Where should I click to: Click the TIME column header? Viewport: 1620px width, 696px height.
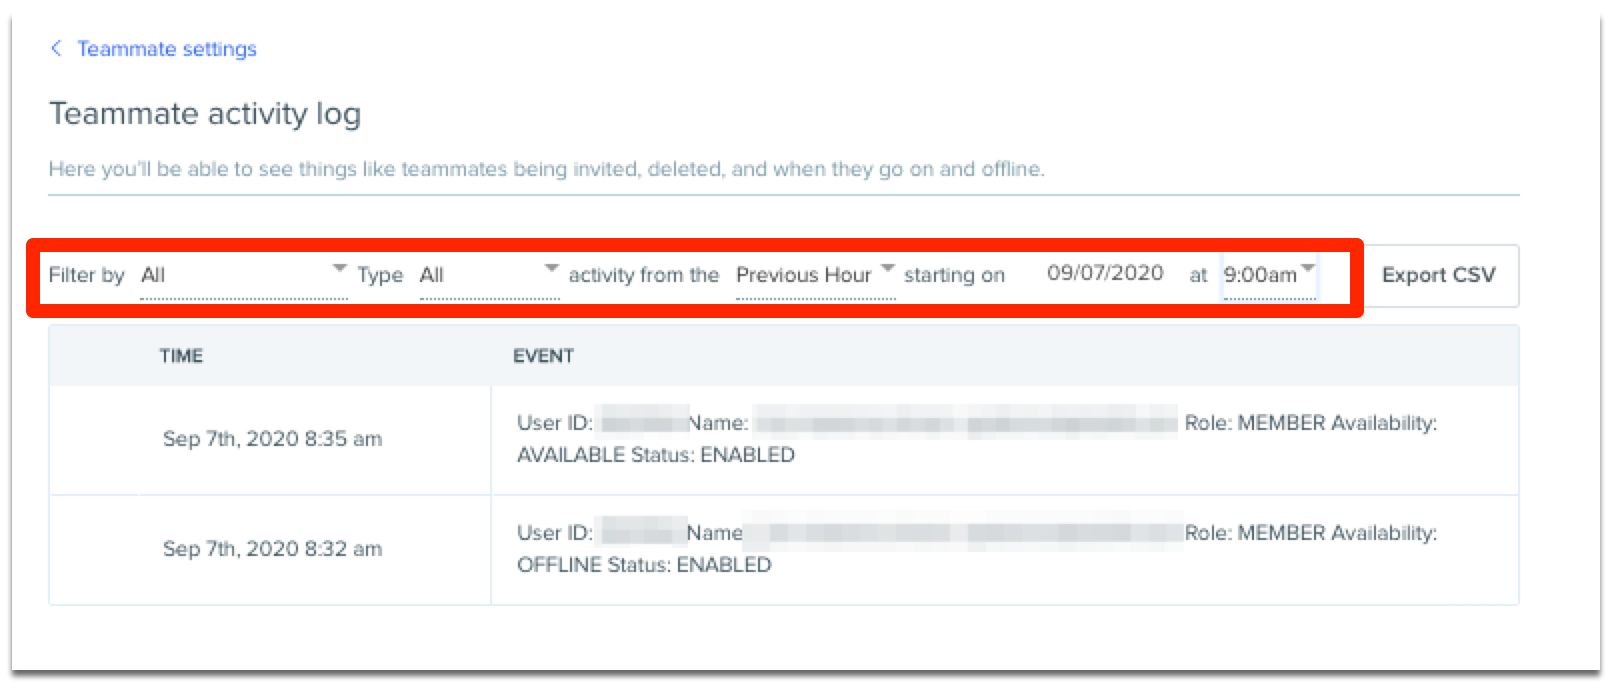pyautogui.click(x=181, y=356)
